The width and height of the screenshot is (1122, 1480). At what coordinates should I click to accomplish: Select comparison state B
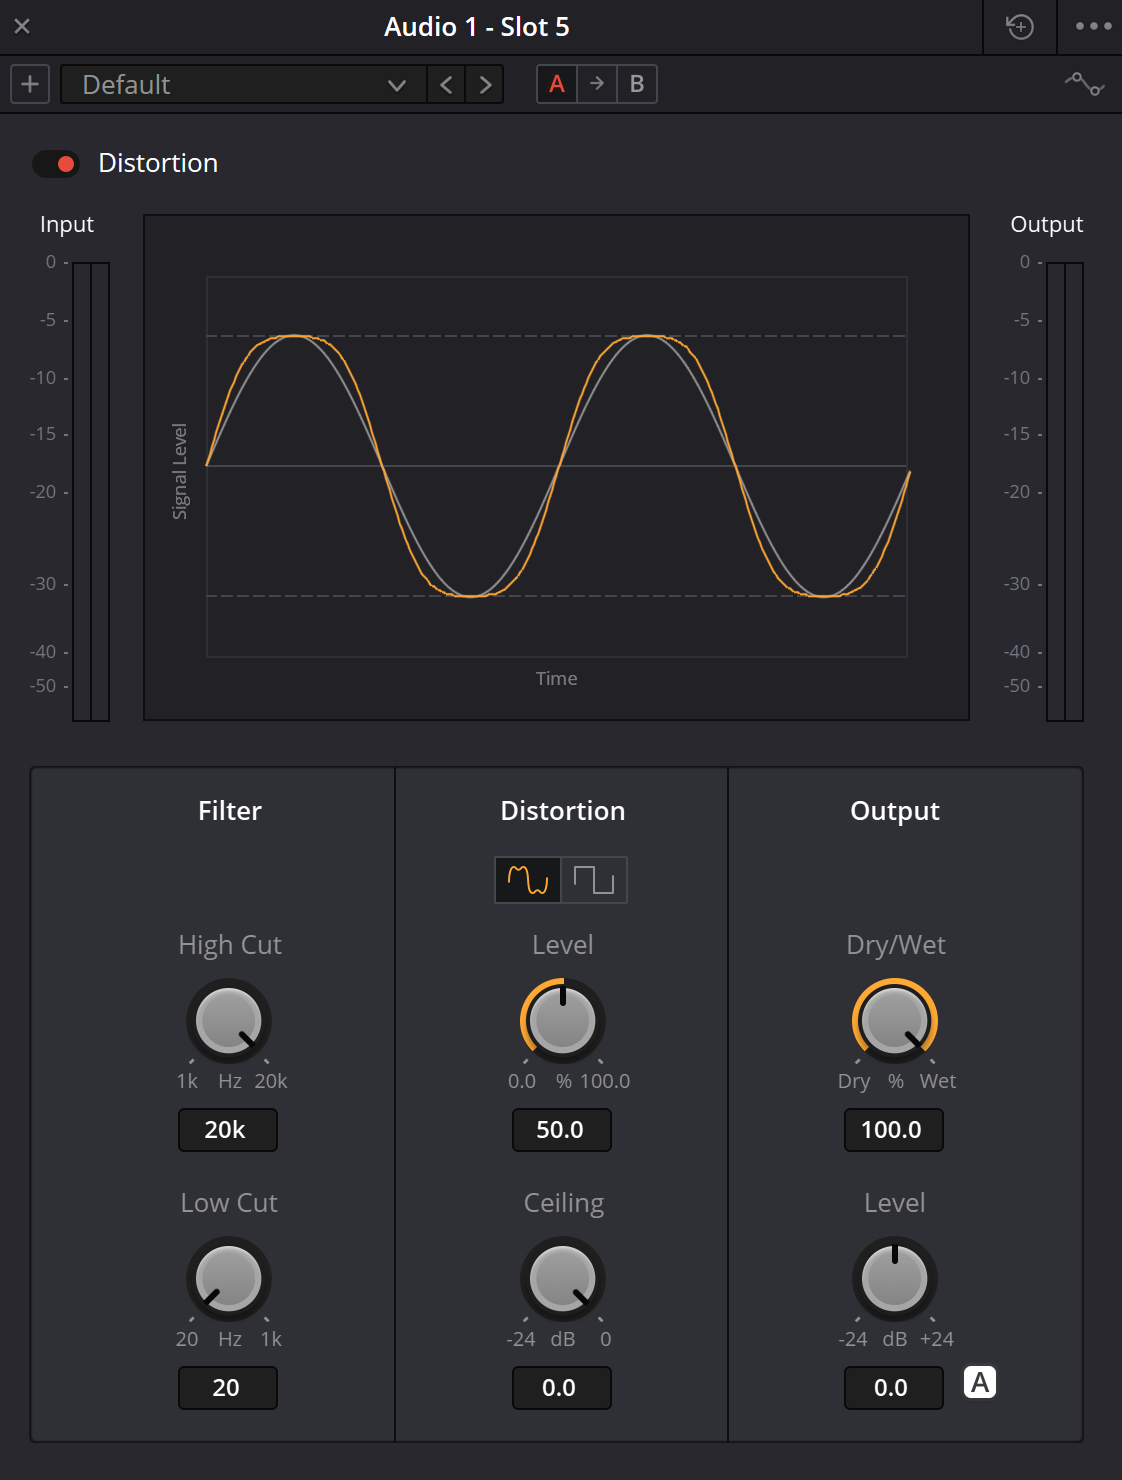(637, 84)
